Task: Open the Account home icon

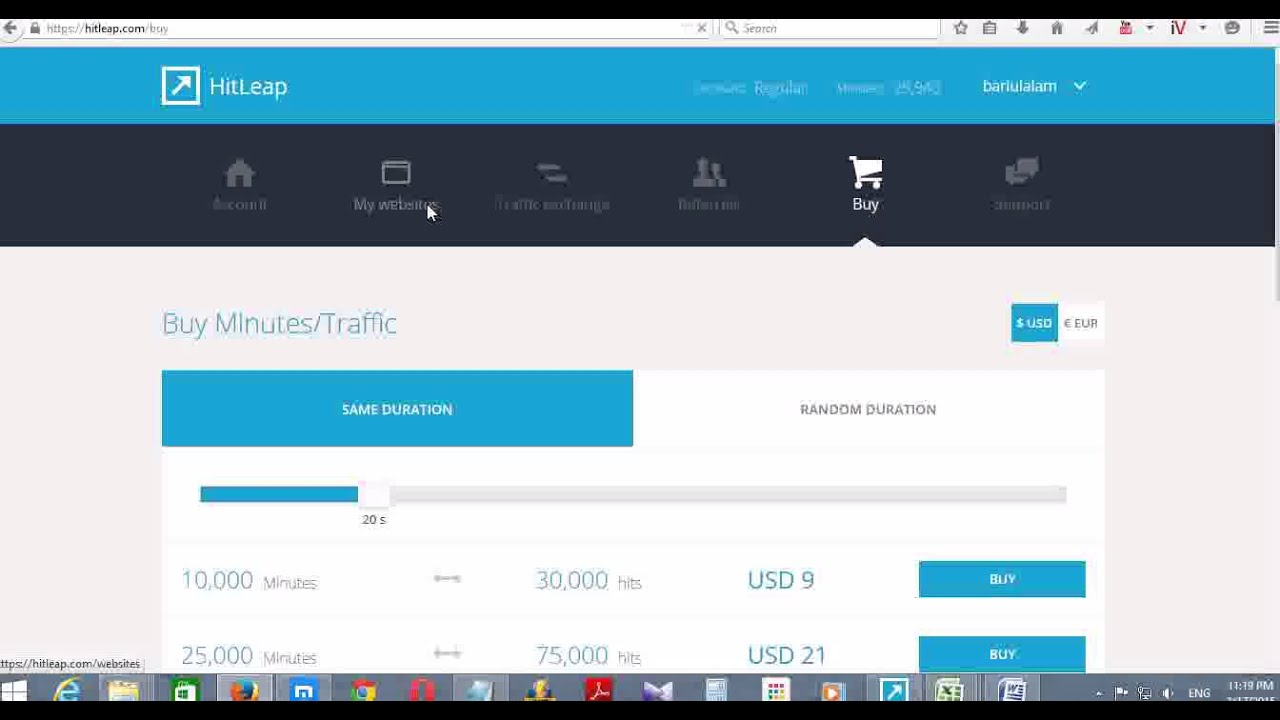Action: [x=239, y=173]
